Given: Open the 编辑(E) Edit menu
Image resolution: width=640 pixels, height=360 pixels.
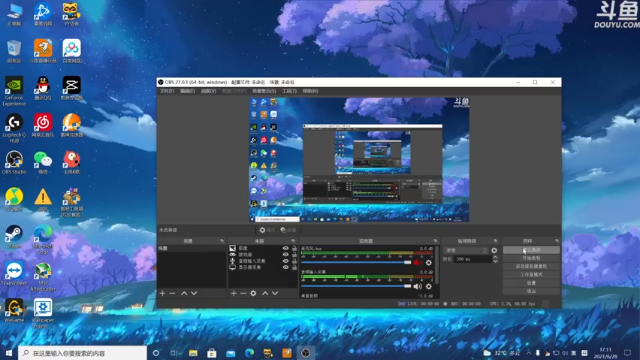Looking at the screenshot, I should tap(187, 91).
